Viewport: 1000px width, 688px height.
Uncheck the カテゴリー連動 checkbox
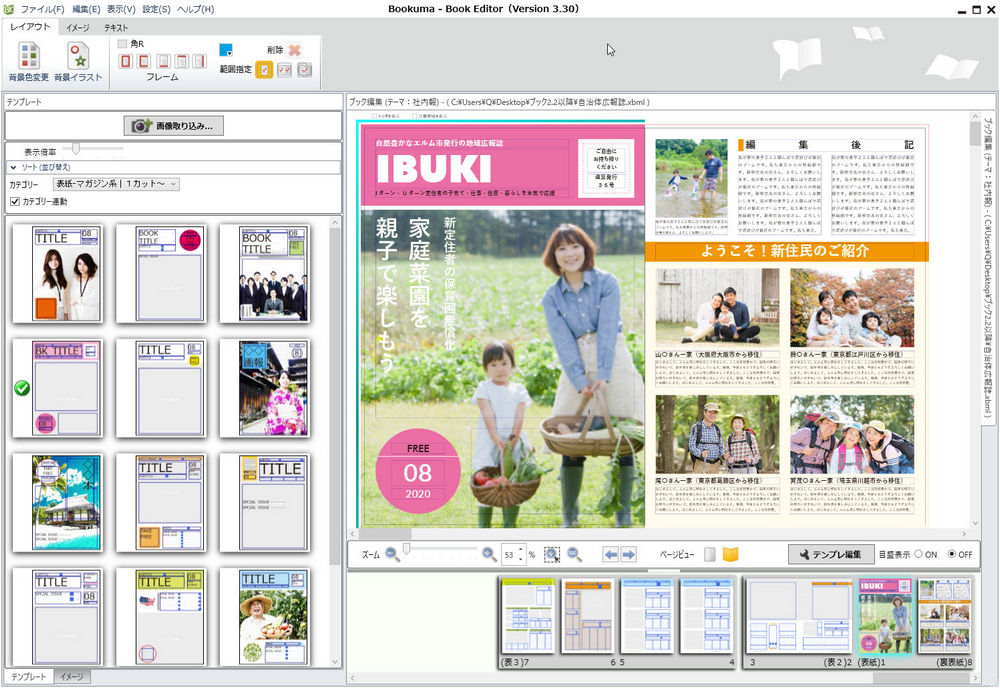click(14, 202)
